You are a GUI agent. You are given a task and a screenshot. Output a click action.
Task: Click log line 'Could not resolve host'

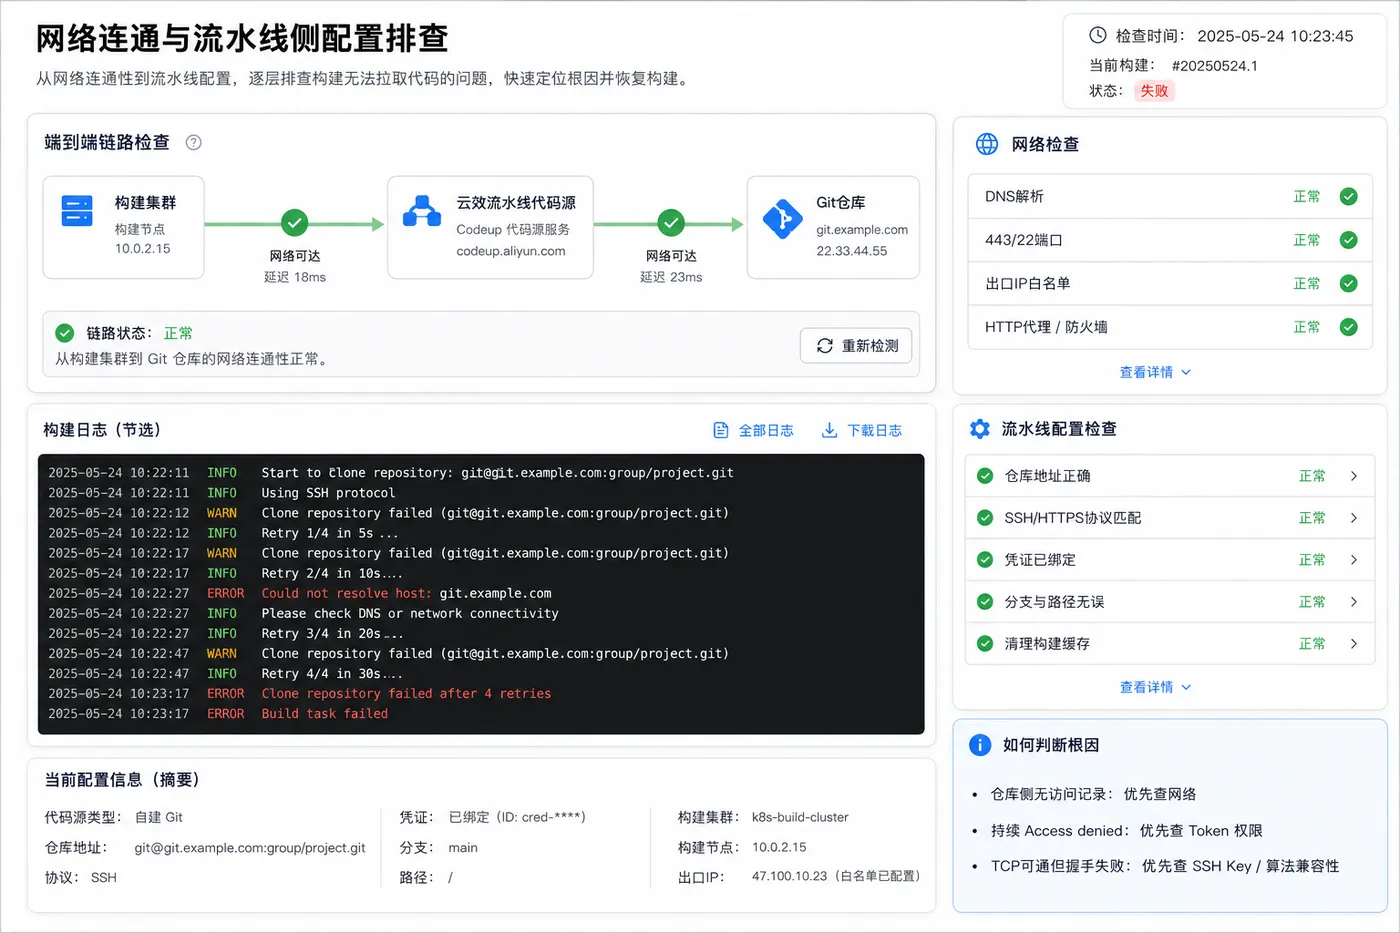pos(406,593)
